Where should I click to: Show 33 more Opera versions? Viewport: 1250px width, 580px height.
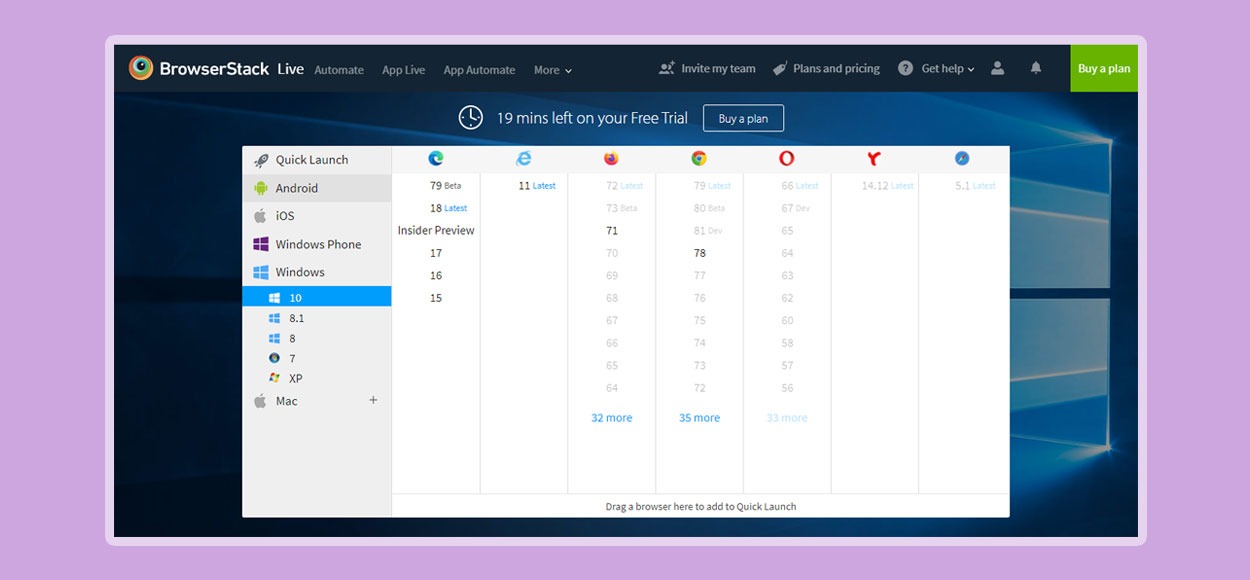787,418
